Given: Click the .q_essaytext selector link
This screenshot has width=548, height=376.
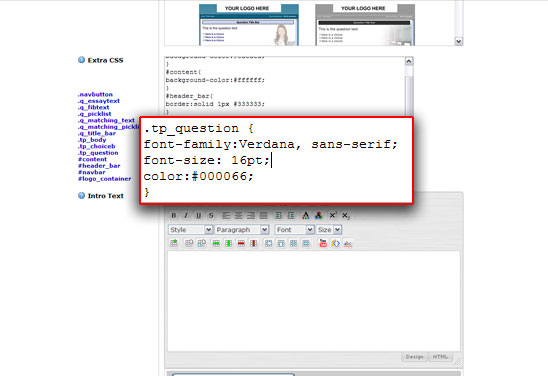Looking at the screenshot, I should (99, 101).
